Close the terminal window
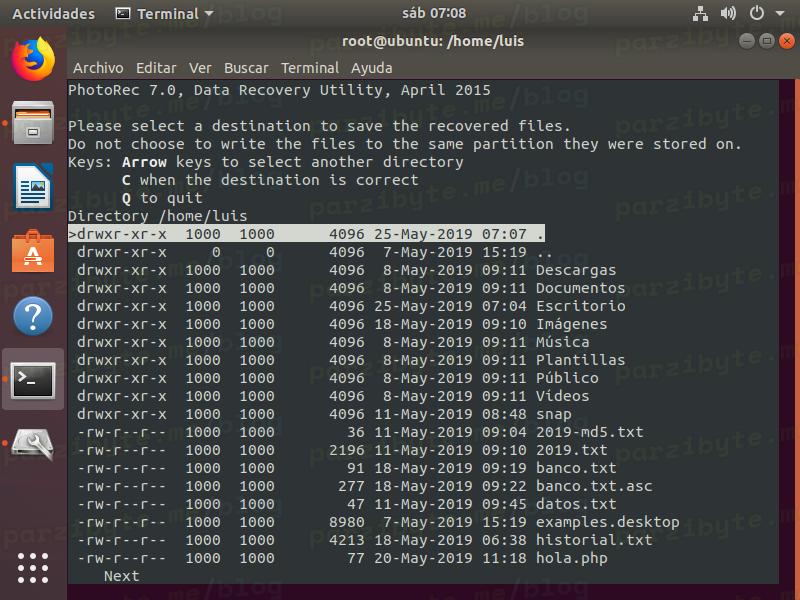The width and height of the screenshot is (800, 600). tap(787, 41)
